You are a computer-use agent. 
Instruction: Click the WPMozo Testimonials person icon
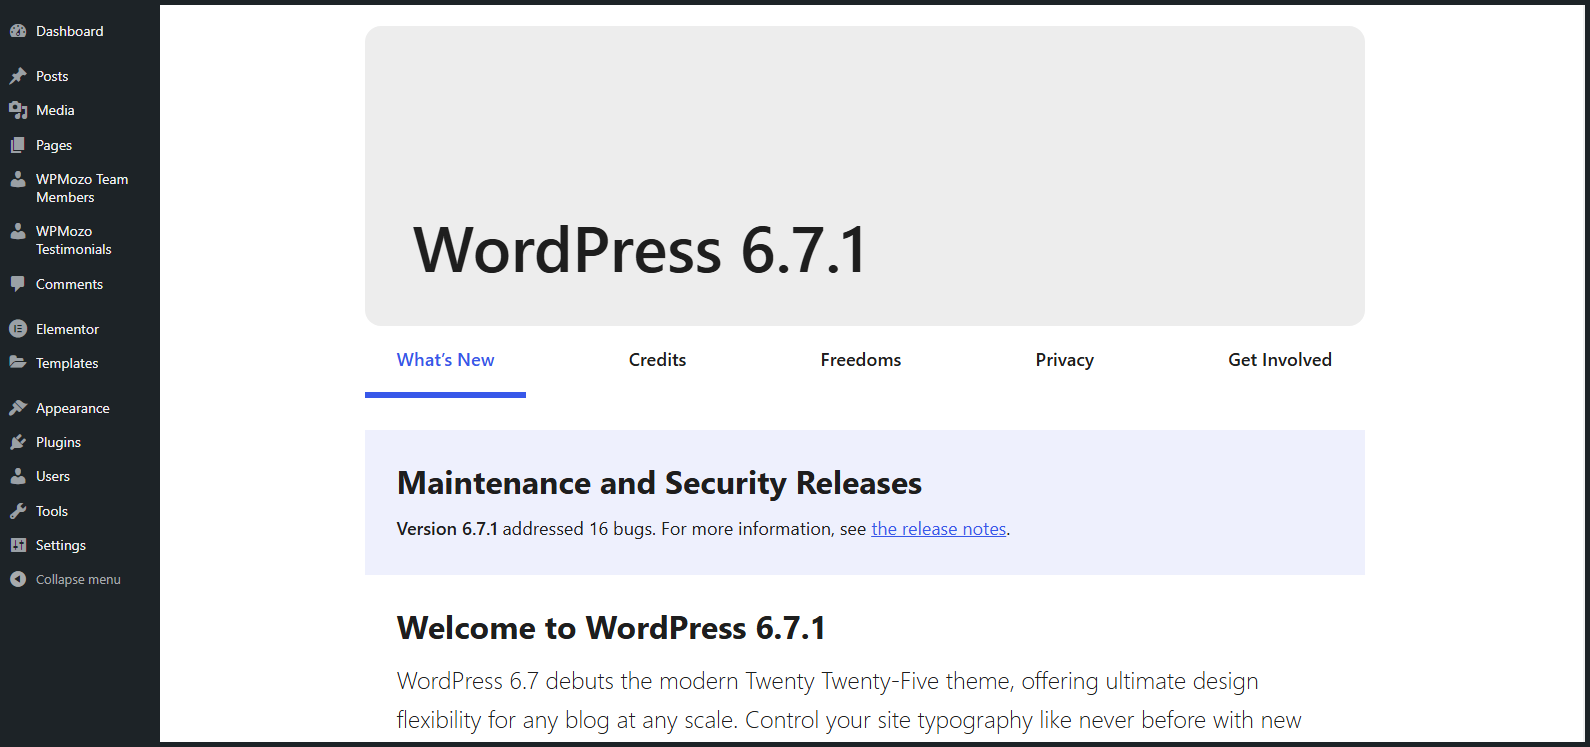[x=18, y=232]
